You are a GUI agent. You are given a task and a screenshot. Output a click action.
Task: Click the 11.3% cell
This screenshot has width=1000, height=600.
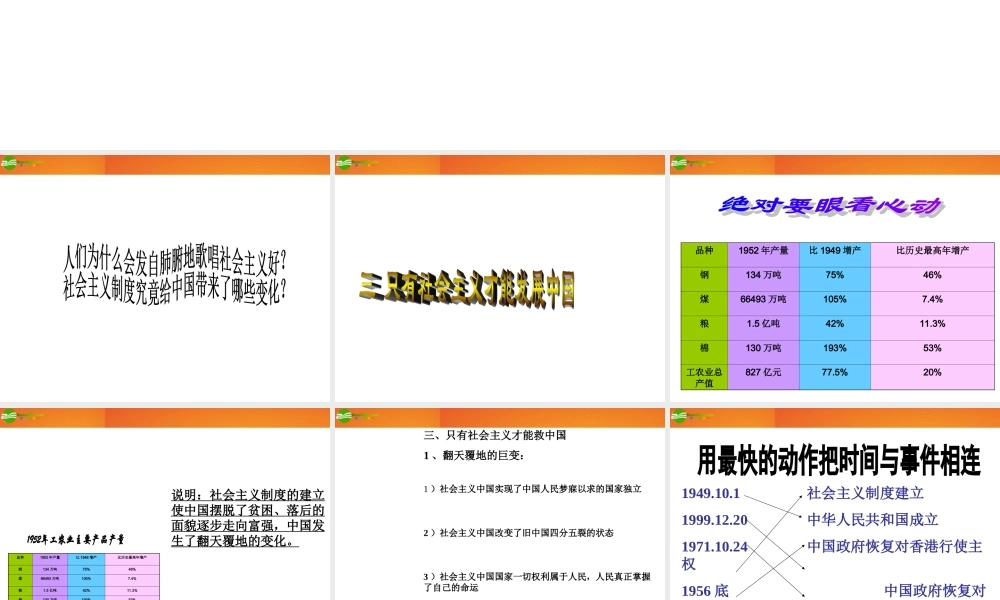[932, 328]
